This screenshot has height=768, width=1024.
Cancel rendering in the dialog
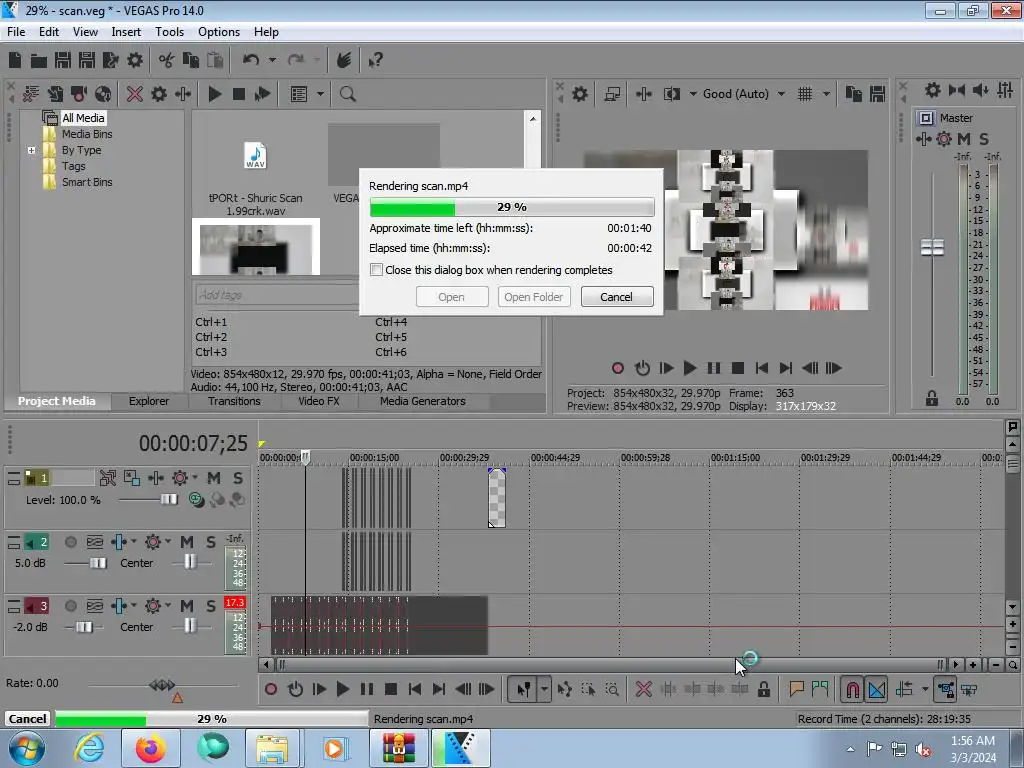616,296
